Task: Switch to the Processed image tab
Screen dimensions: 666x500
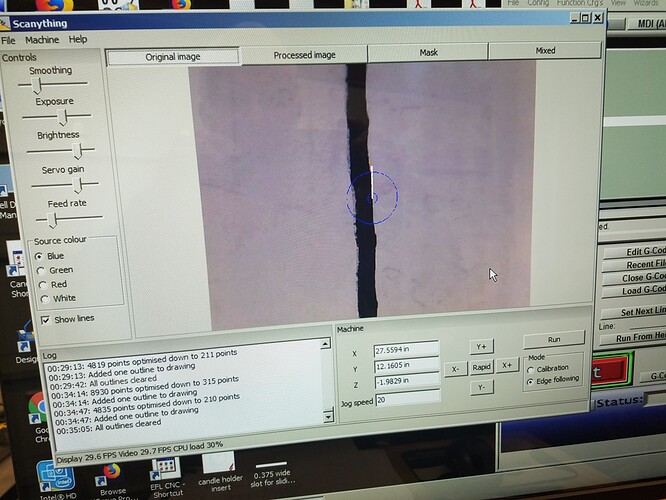Action: point(304,55)
